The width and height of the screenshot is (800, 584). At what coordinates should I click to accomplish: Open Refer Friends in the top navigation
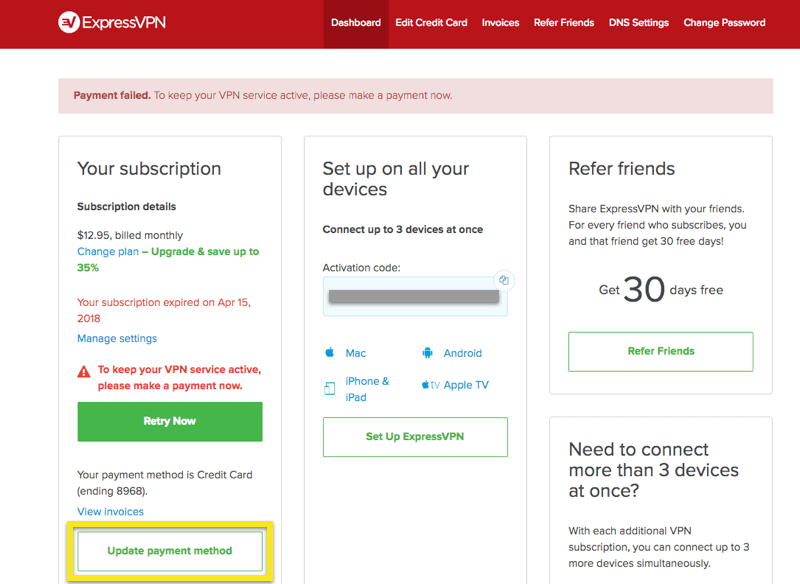564,23
